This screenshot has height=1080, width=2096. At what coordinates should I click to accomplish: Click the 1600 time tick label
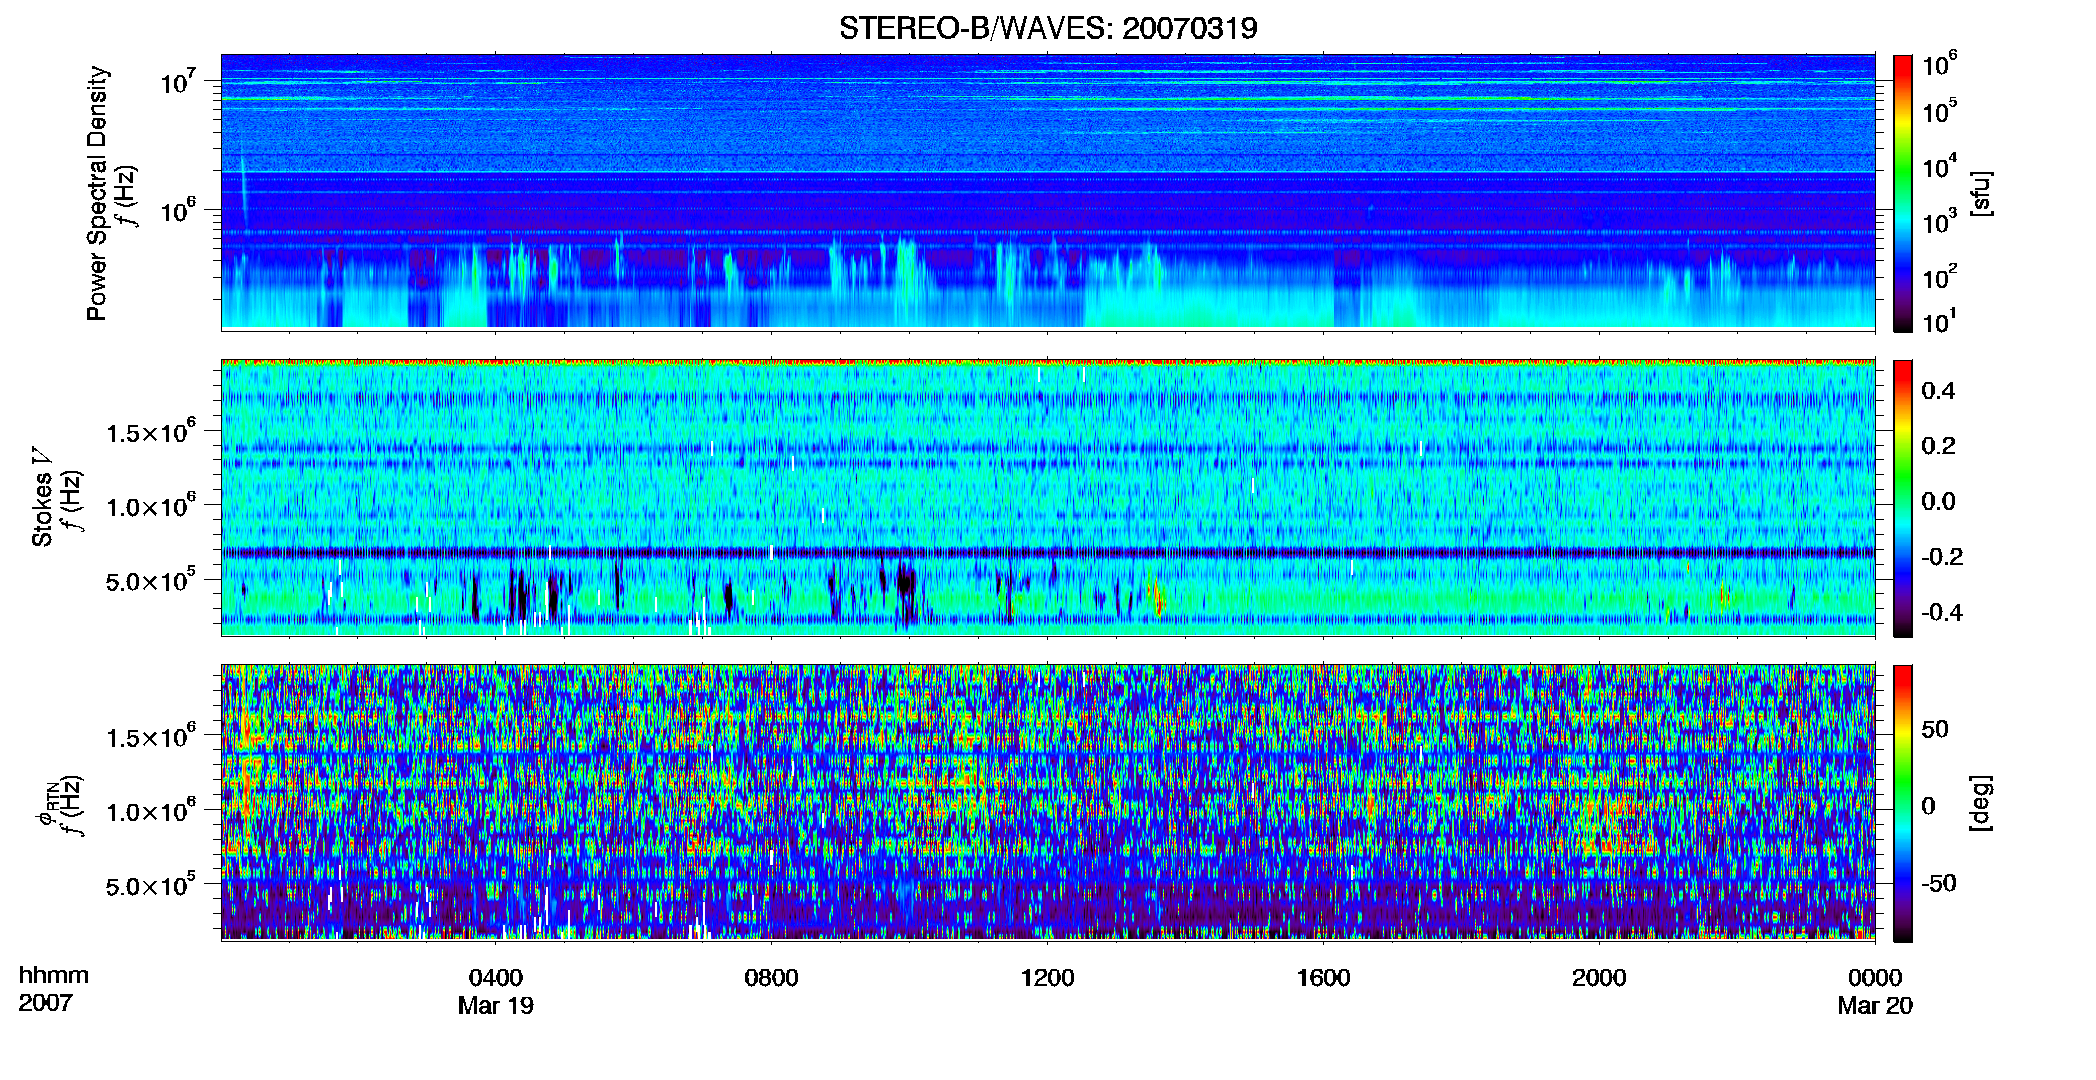[x=1323, y=977]
